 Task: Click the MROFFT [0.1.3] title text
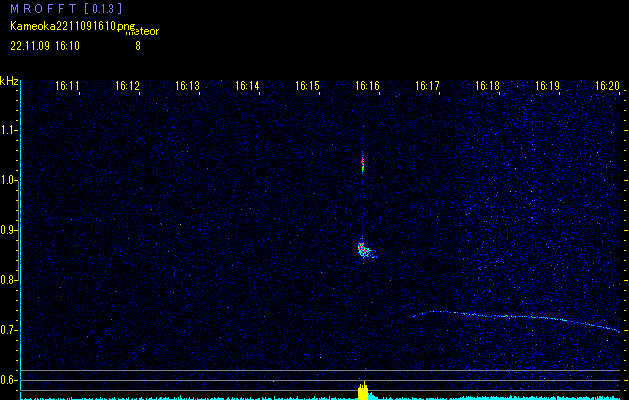(x=66, y=8)
